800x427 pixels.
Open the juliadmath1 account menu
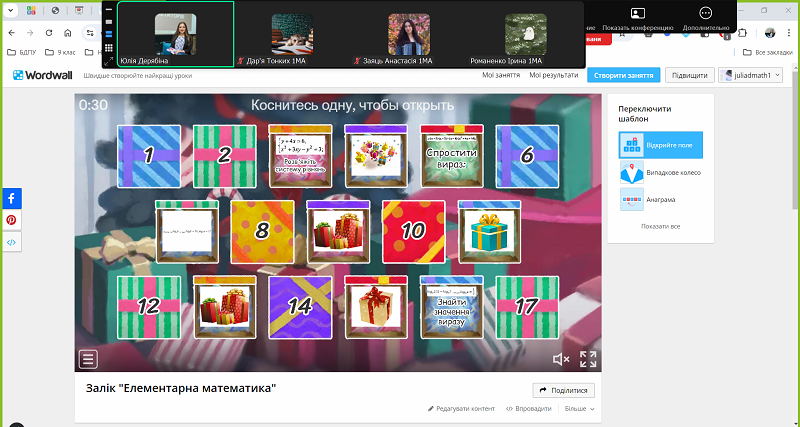pyautogui.click(x=750, y=75)
